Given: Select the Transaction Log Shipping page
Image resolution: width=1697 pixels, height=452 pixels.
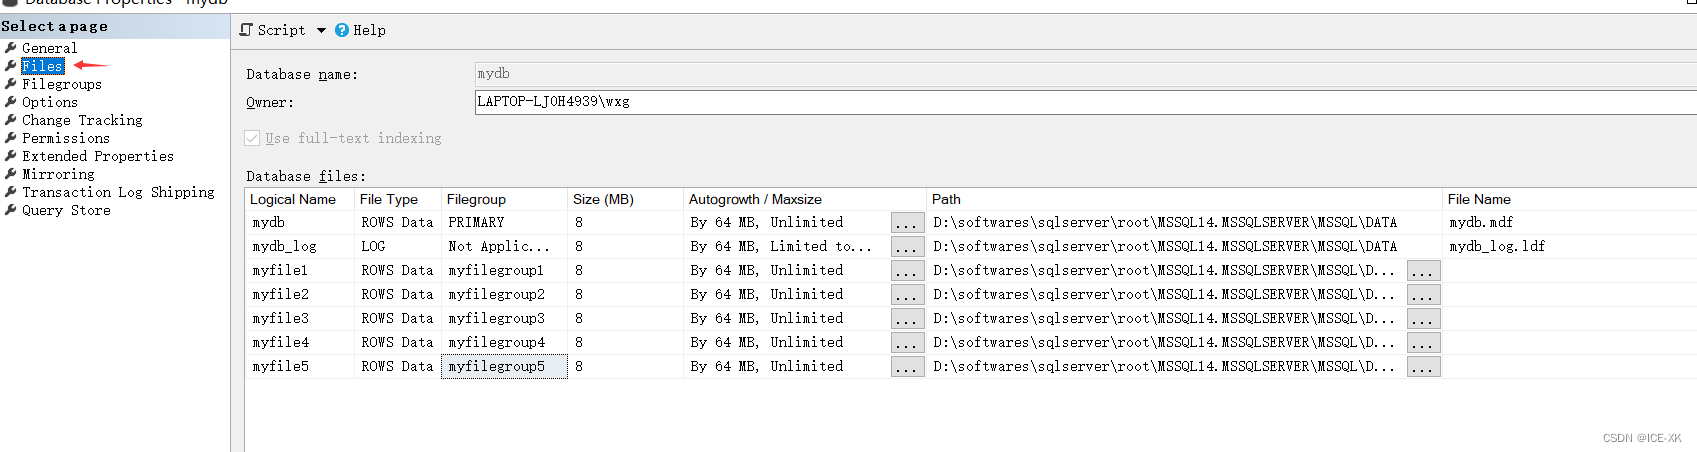Looking at the screenshot, I should 118,192.
